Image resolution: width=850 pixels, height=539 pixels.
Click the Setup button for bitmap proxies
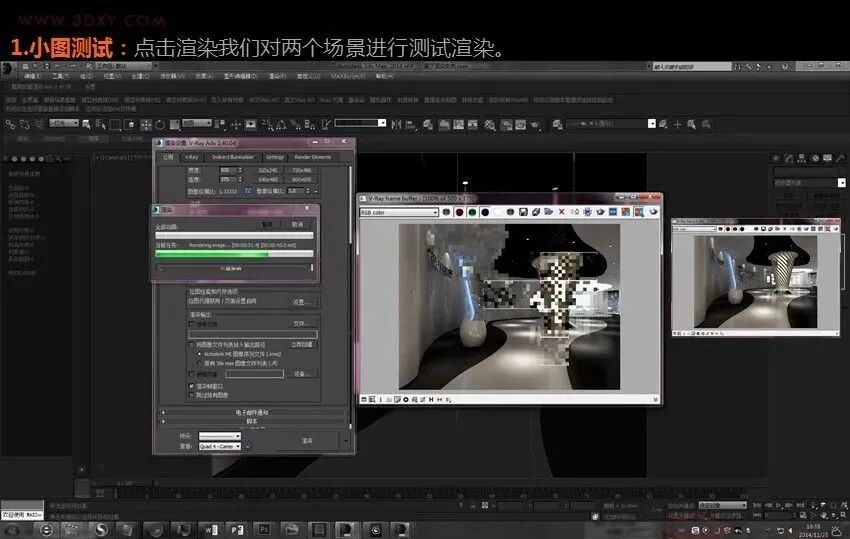click(x=301, y=301)
